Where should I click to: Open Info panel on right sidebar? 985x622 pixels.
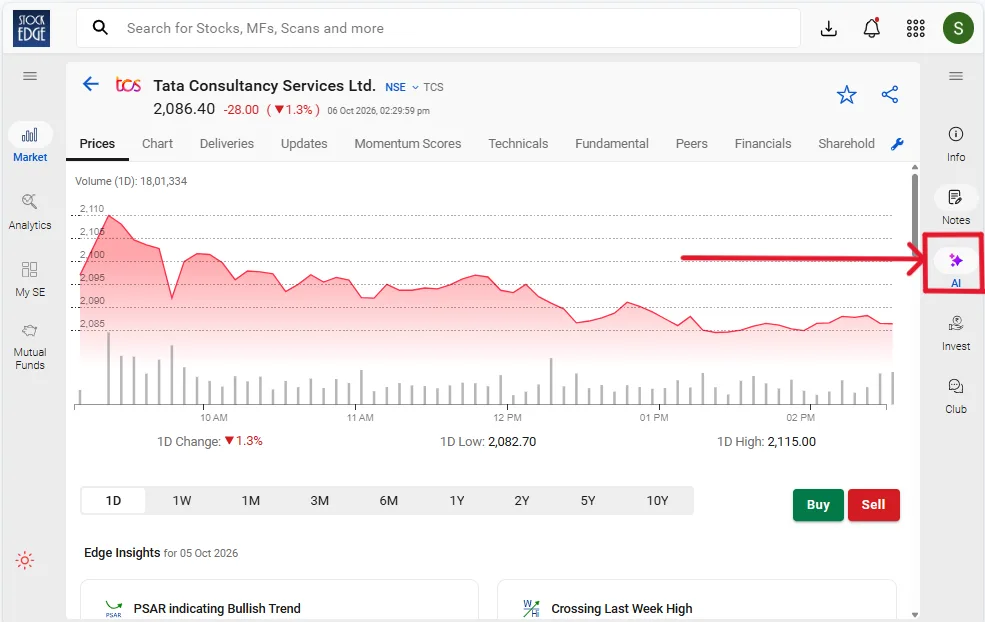(955, 144)
